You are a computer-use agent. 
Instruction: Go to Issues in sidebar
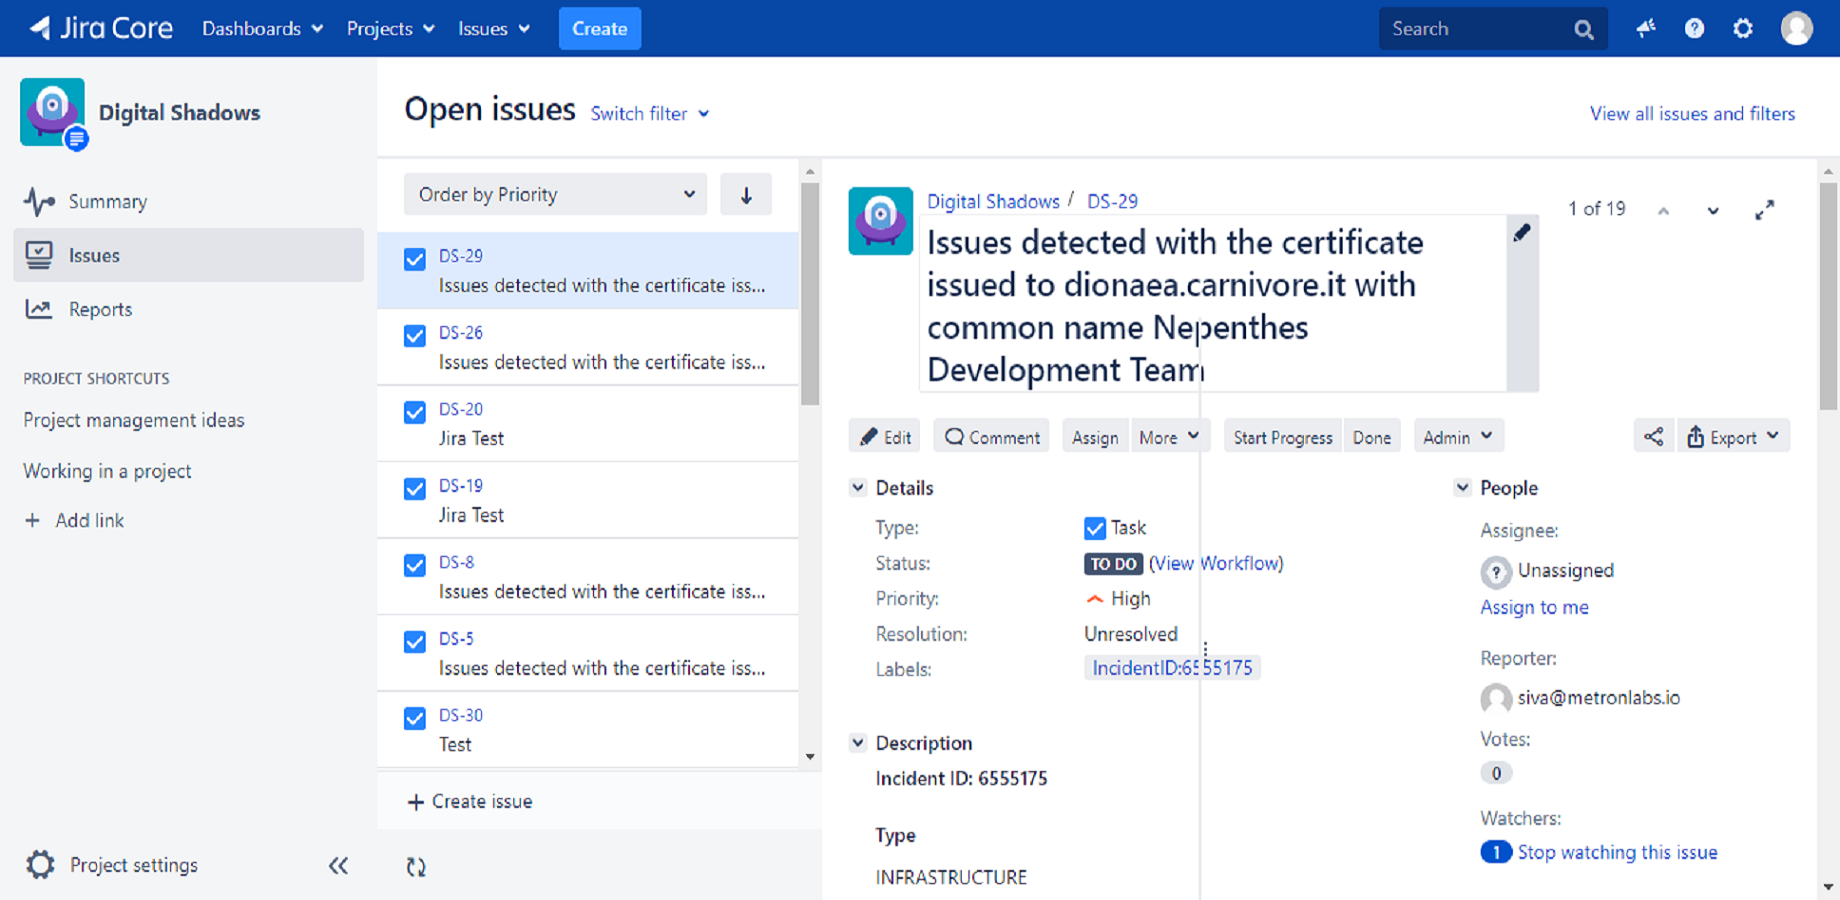tap(189, 255)
